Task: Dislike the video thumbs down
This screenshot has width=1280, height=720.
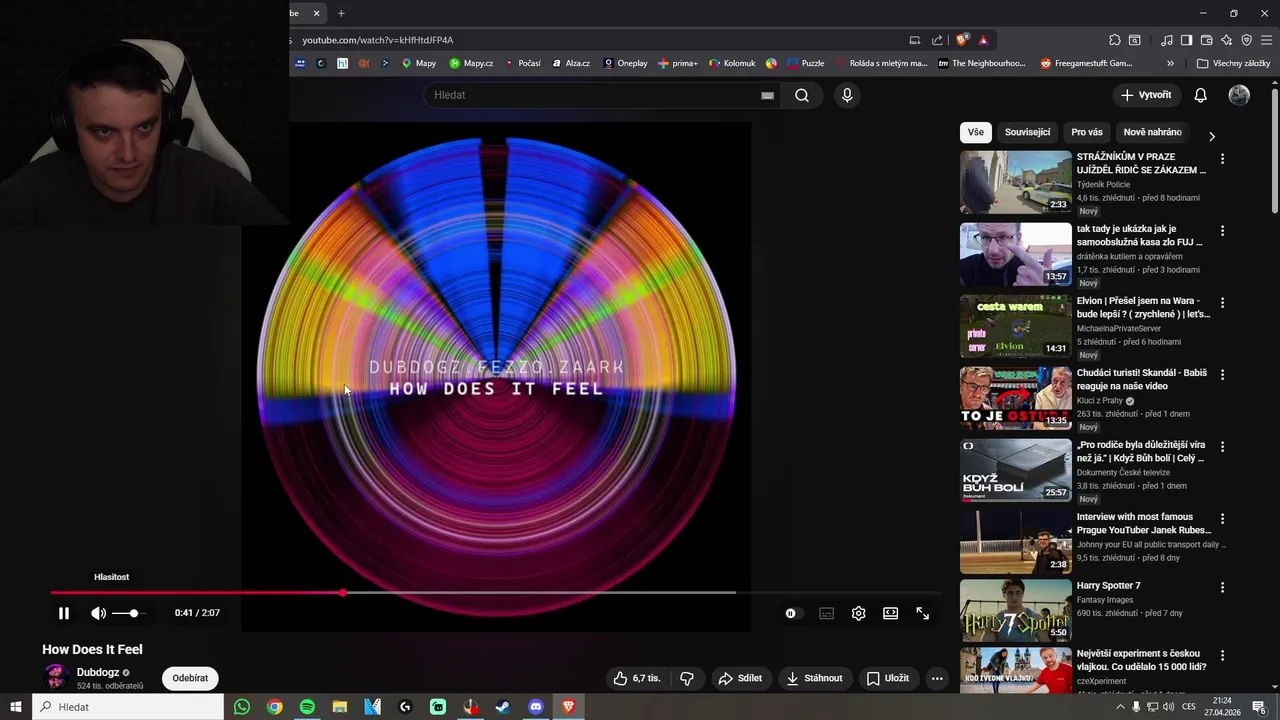Action: 687,678
